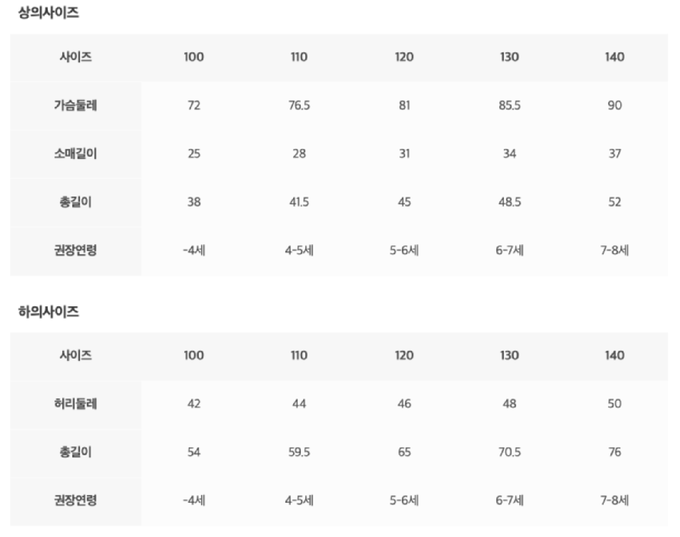This screenshot has height=537, width=680.
Task: Click top total length value 52
Action: coord(614,201)
